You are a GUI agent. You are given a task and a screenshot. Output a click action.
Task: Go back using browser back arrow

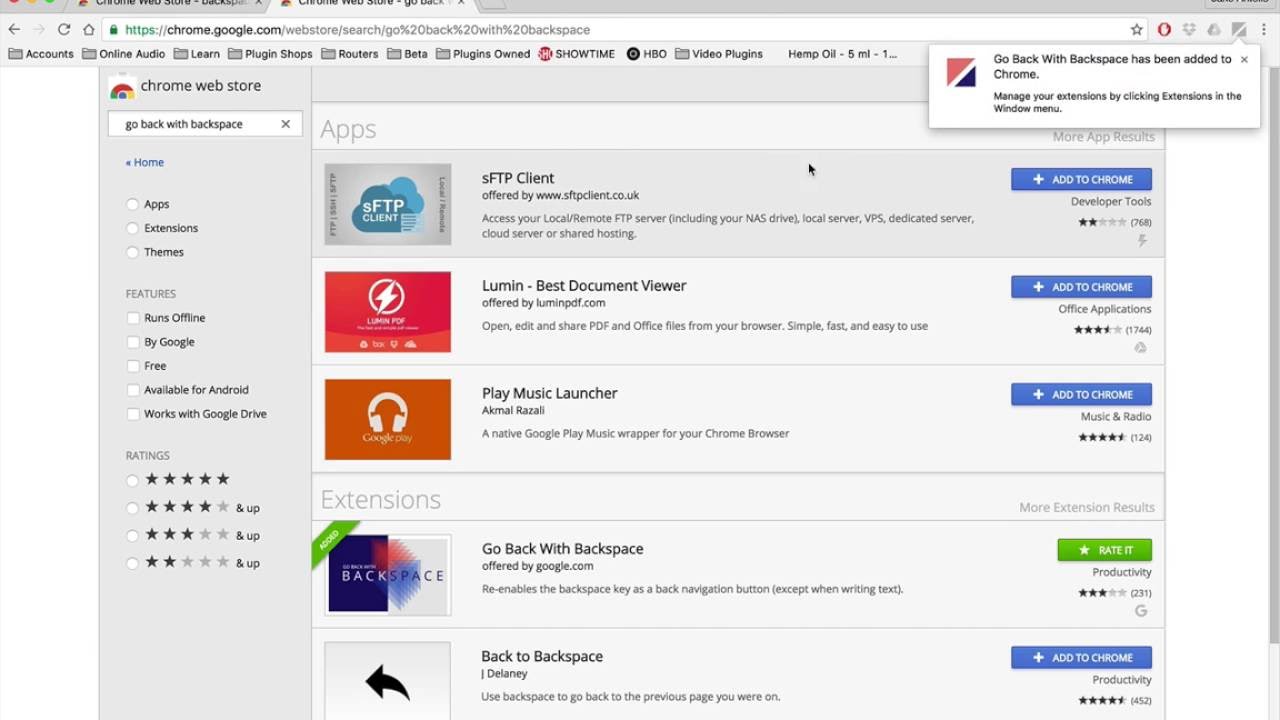coord(14,30)
